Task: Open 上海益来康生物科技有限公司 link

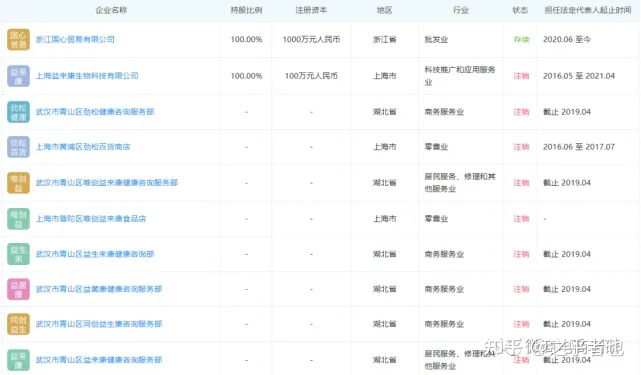Action: [87, 76]
